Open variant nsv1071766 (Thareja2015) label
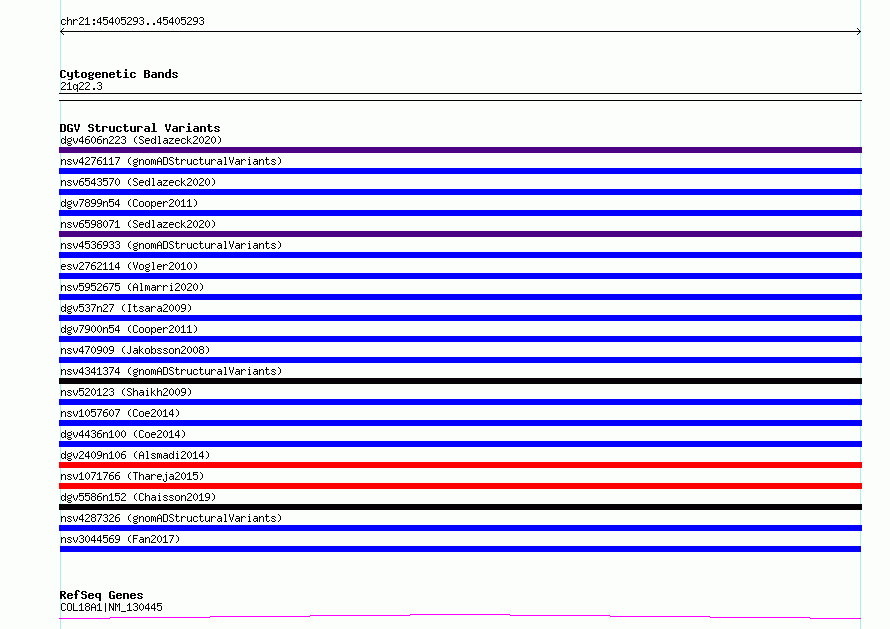The width and height of the screenshot is (890, 629). click(x=132, y=476)
